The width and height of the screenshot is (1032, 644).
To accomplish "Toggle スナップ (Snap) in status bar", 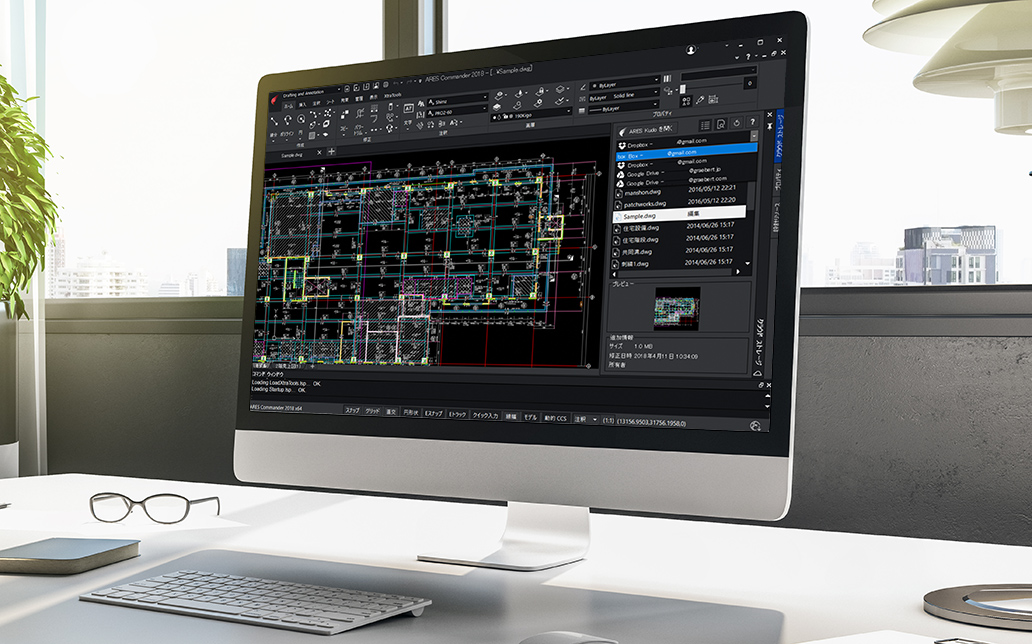I will point(352,411).
